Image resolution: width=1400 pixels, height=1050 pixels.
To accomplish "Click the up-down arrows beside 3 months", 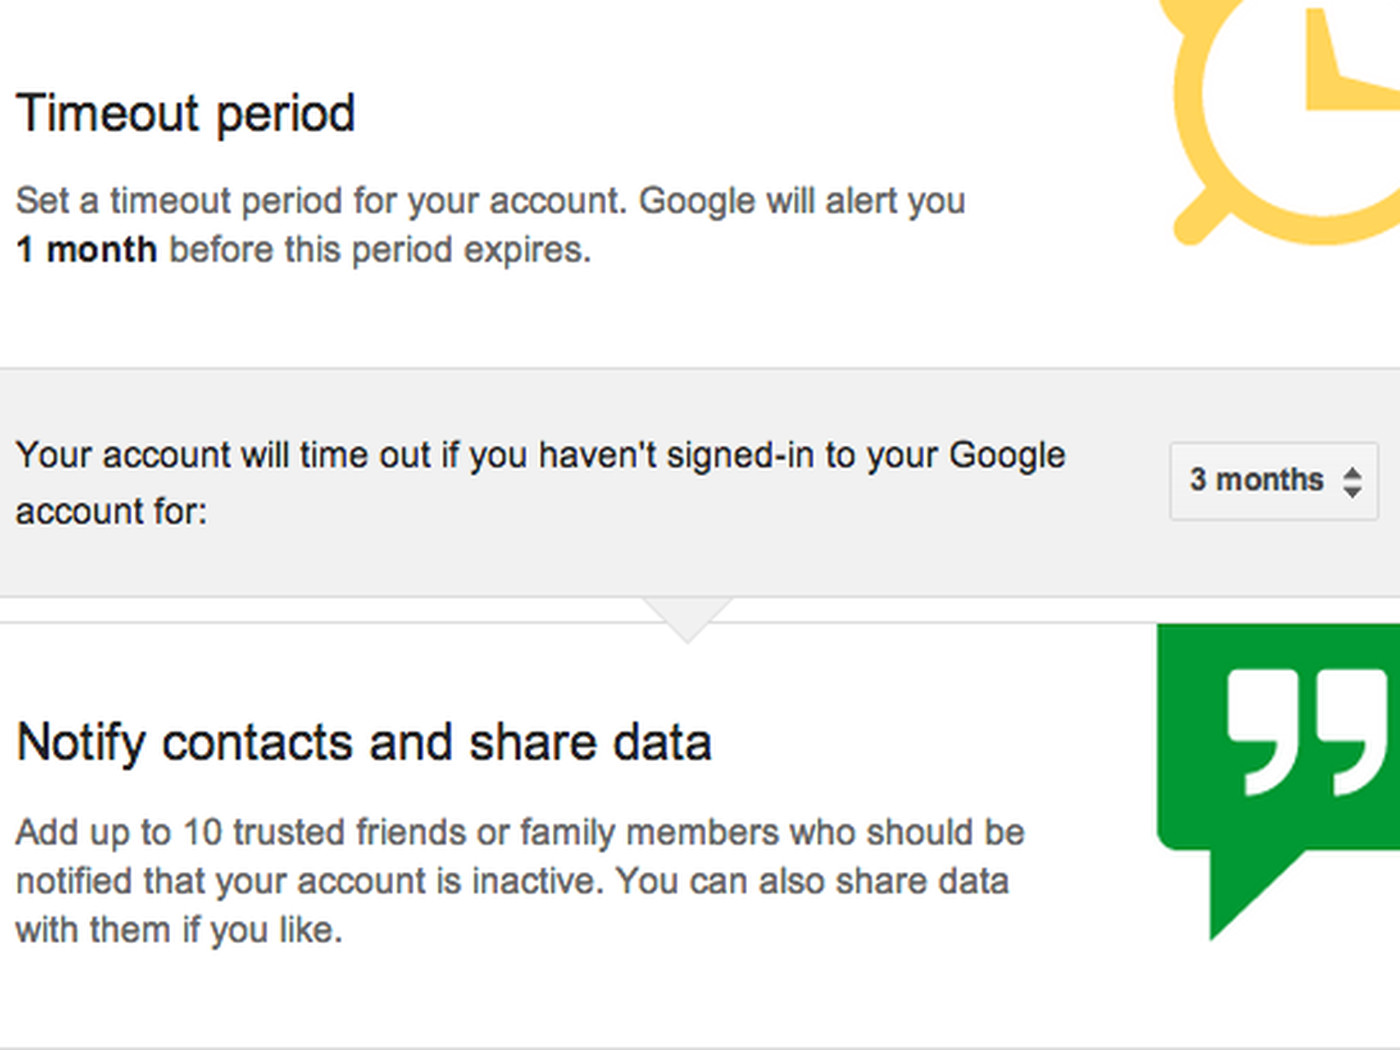I will [x=1352, y=481].
